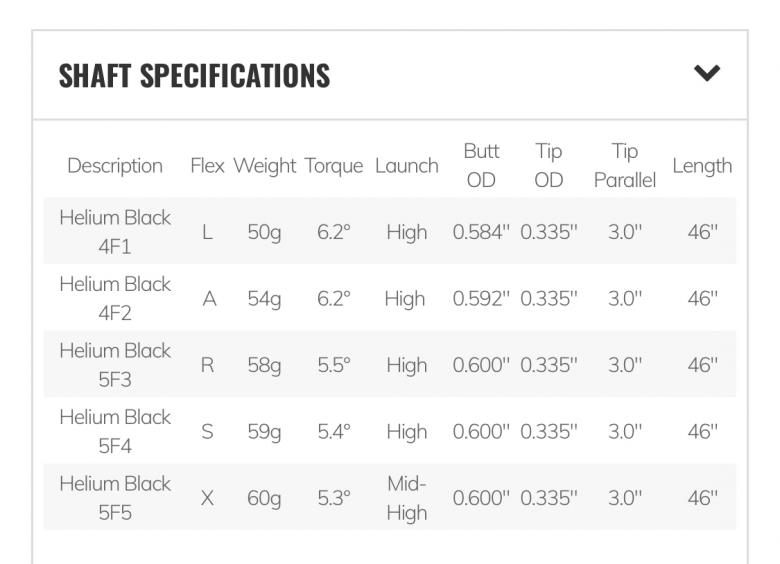The height and width of the screenshot is (564, 780).
Task: Collapse the Shaft Specifications chevron arrow
Action: (706, 73)
